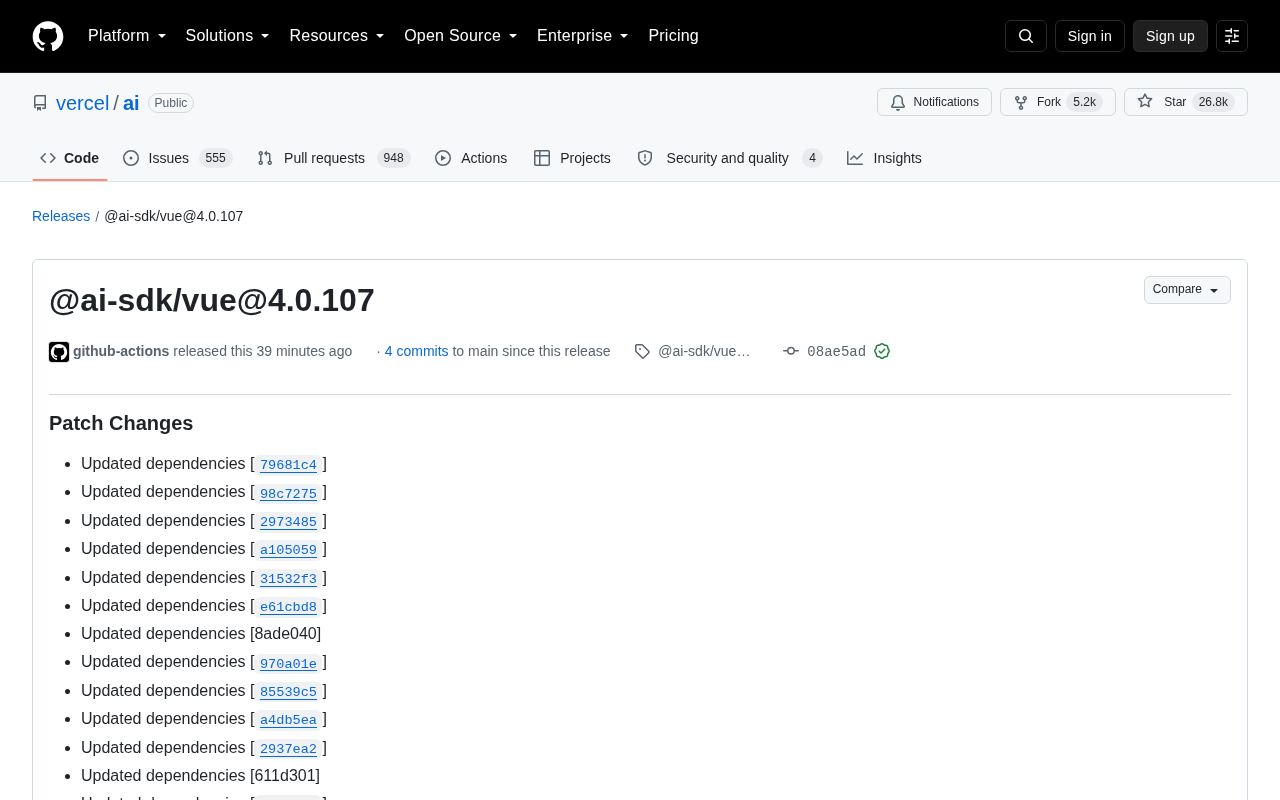The image size is (1280, 800).
Task: Open the search magnifier button
Action: tap(1026, 36)
